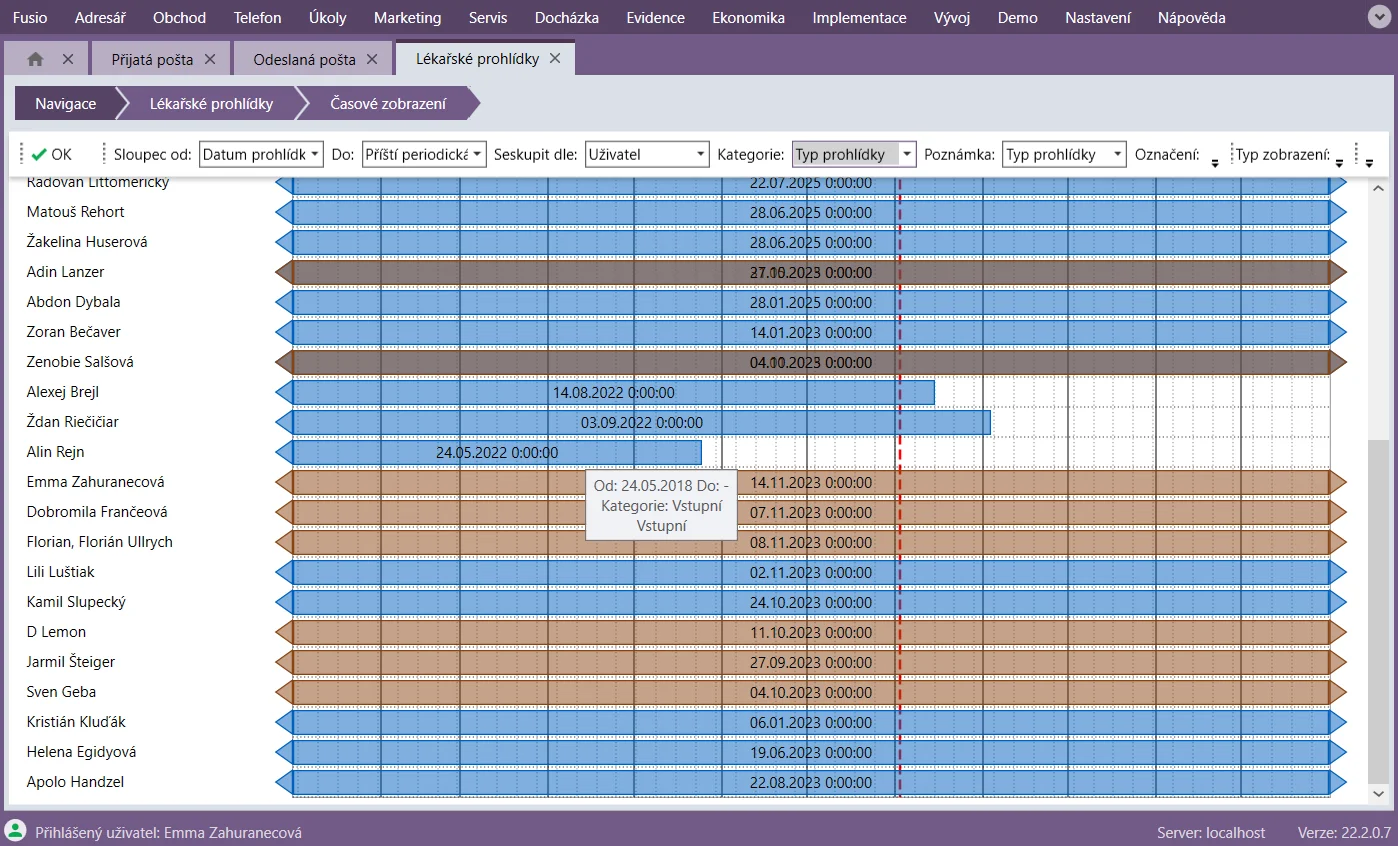1398x846 pixels.
Task: Open the Označení toolbar overflow arrow
Action: pyautogui.click(x=1215, y=162)
